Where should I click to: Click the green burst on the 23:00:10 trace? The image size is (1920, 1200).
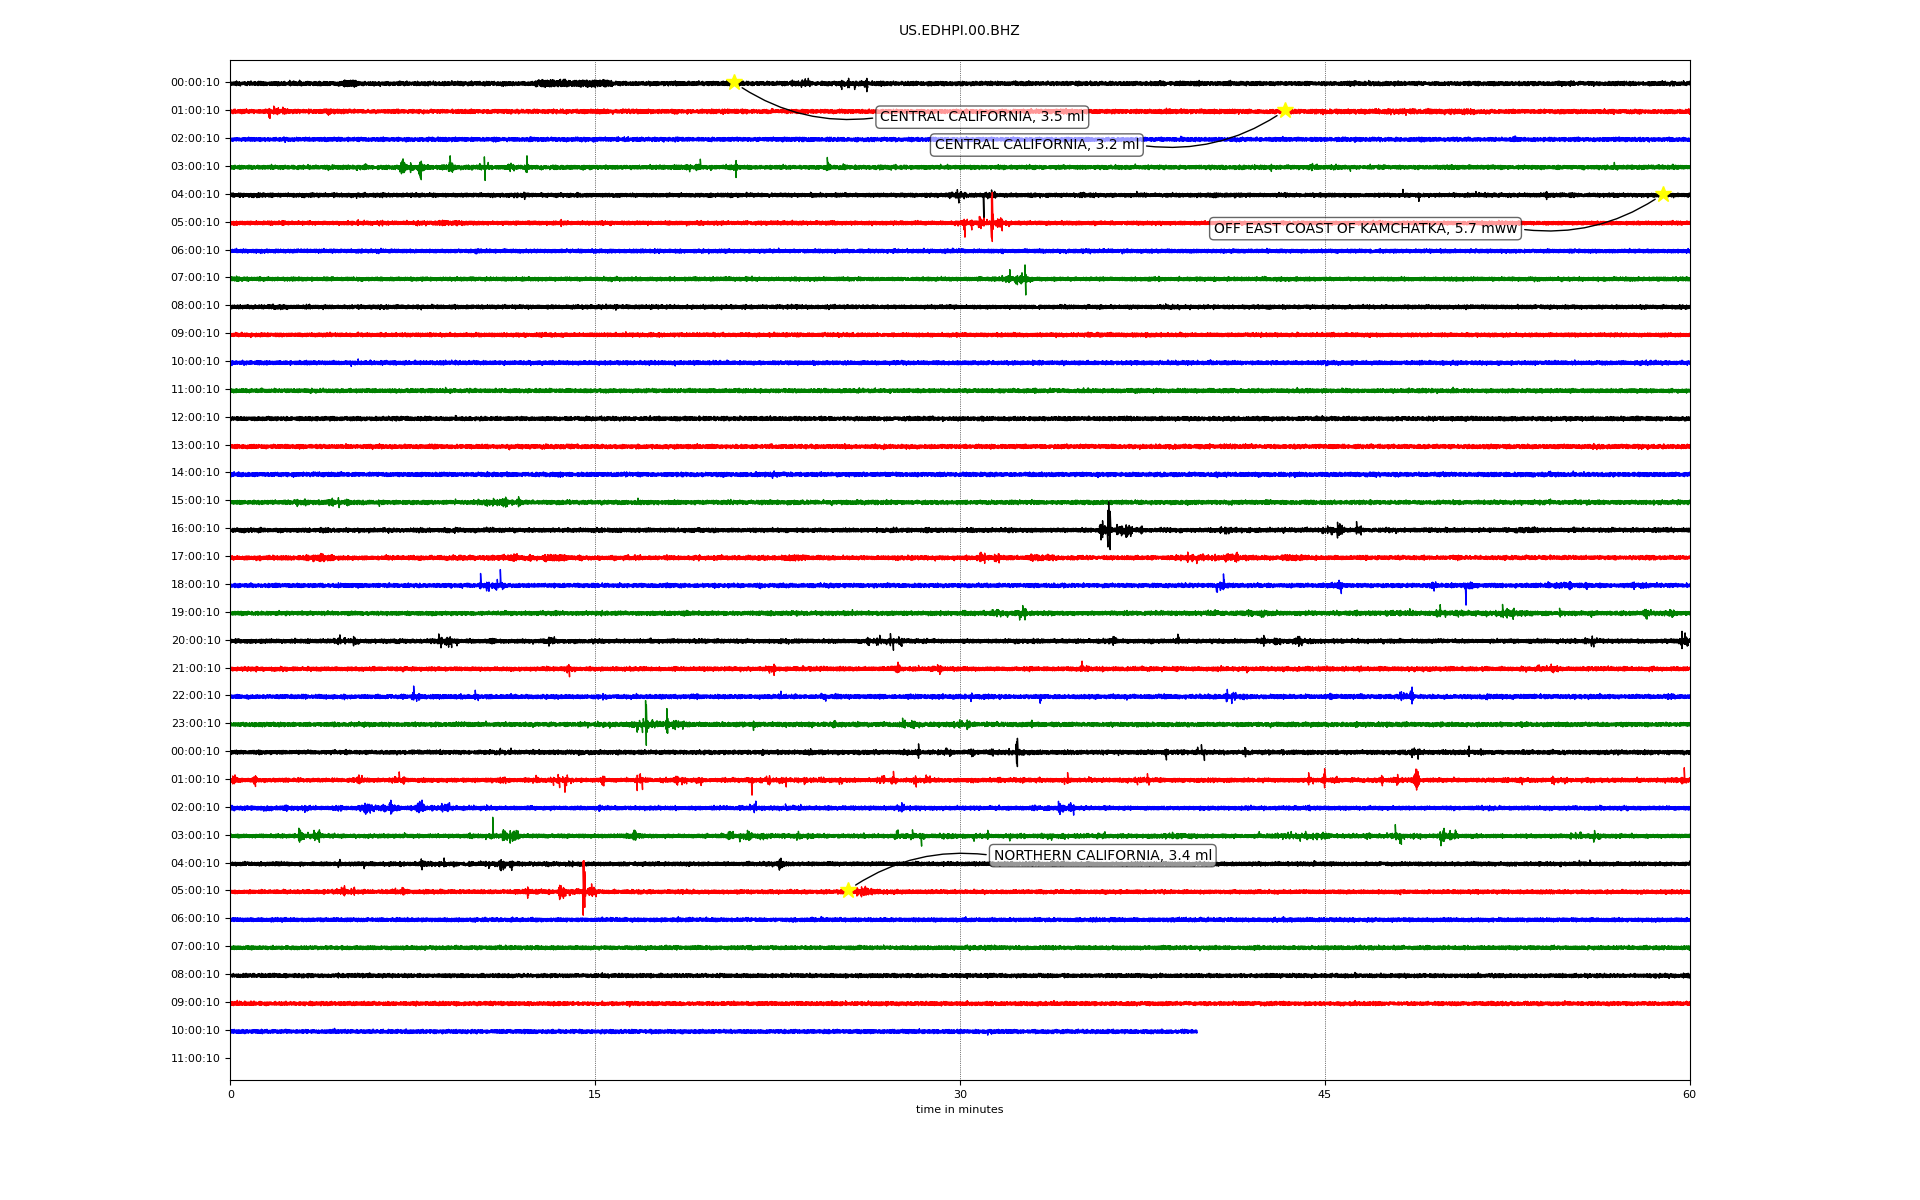coord(646,723)
